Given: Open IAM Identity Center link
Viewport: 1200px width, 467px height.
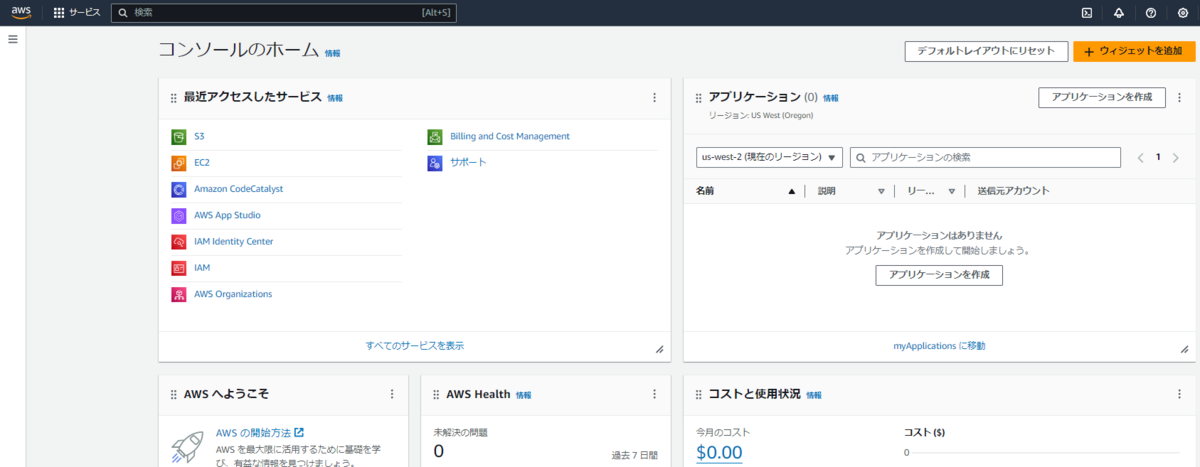Looking at the screenshot, I should [234, 241].
